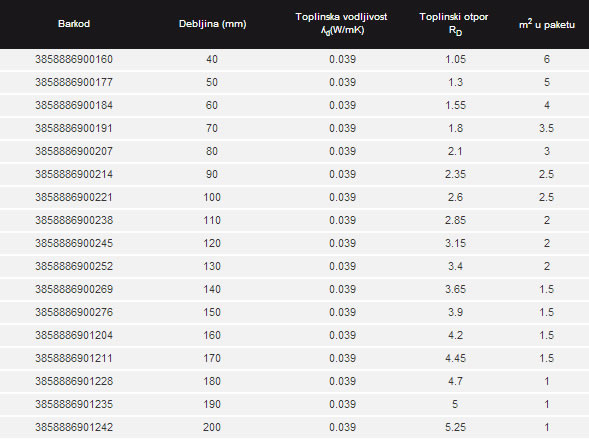Select barcode 3858886901204
589x439 pixels.
pyautogui.click(x=74, y=335)
